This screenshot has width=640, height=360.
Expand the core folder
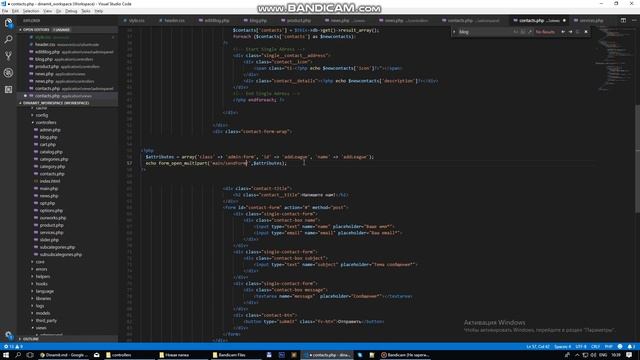pyautogui.click(x=40, y=262)
